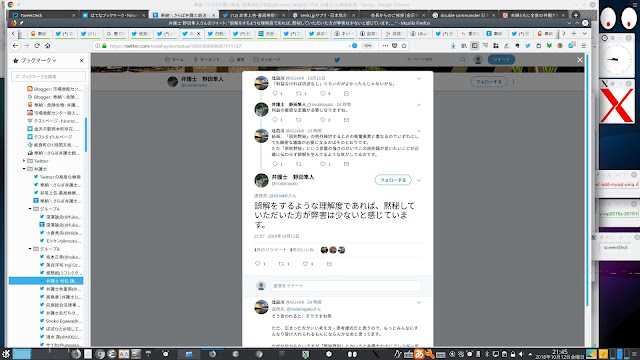Click フォローする button in profile header
Viewport: 640px width, 360px height.
point(489,82)
